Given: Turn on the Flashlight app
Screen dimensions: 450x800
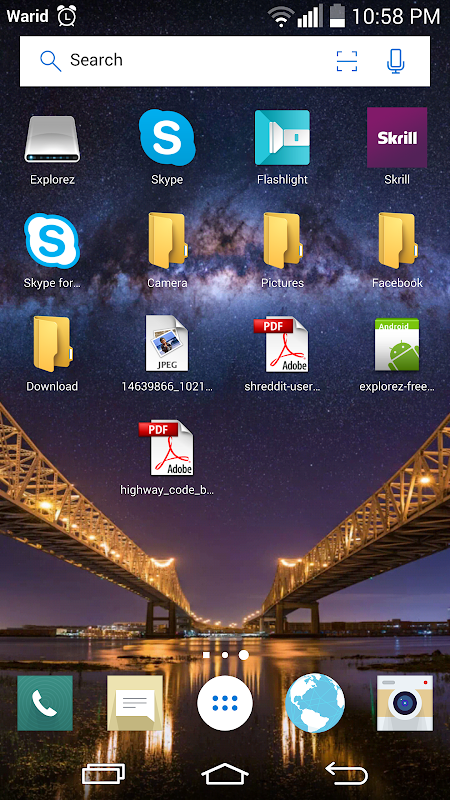Looking at the screenshot, I should click(282, 137).
